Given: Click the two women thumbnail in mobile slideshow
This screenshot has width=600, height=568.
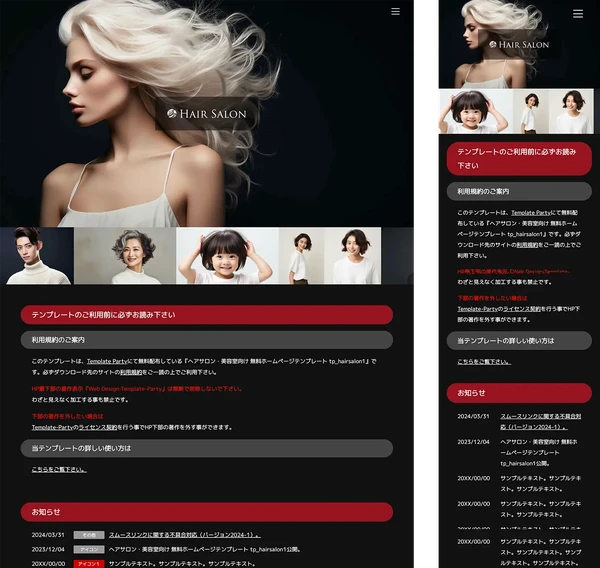Looking at the screenshot, I should tap(553, 111).
